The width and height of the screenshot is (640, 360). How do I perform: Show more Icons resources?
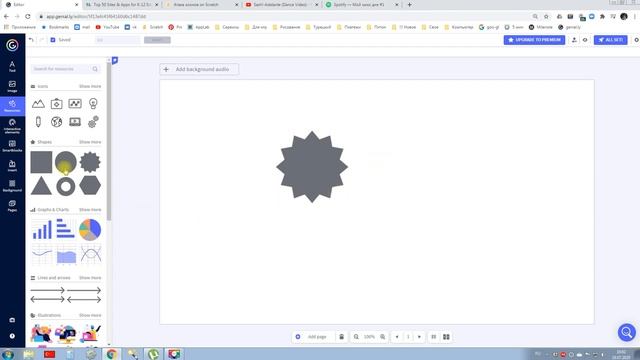(x=90, y=87)
